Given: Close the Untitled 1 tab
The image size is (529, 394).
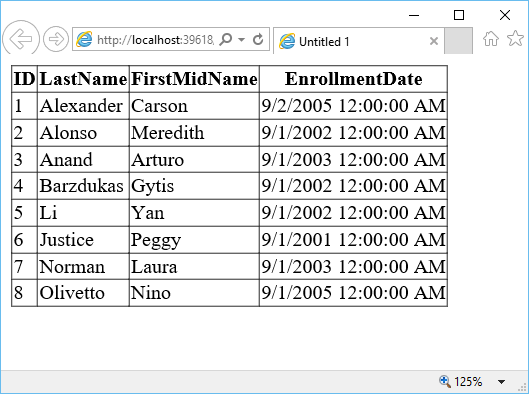Looking at the screenshot, I should (x=434, y=41).
